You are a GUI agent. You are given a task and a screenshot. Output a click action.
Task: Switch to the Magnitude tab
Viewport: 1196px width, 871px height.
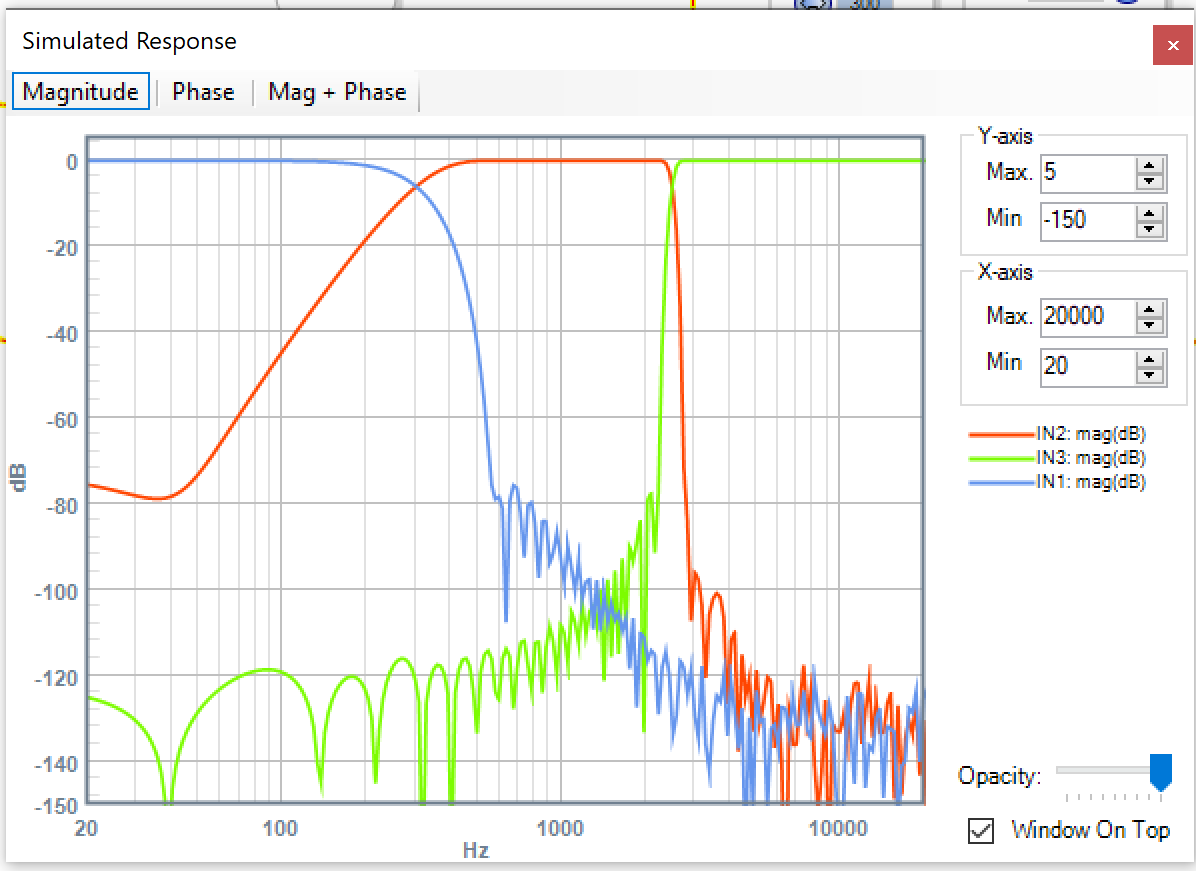(81, 92)
